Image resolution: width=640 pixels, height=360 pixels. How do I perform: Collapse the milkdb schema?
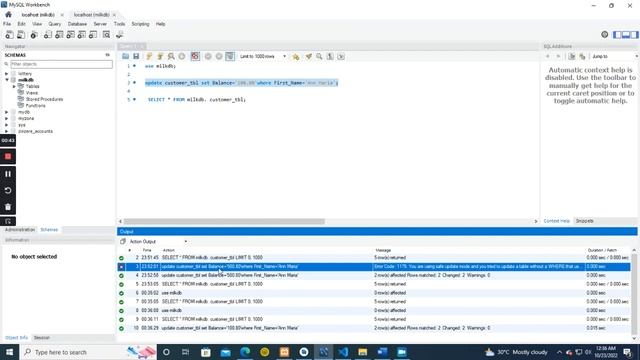click(x=7, y=80)
